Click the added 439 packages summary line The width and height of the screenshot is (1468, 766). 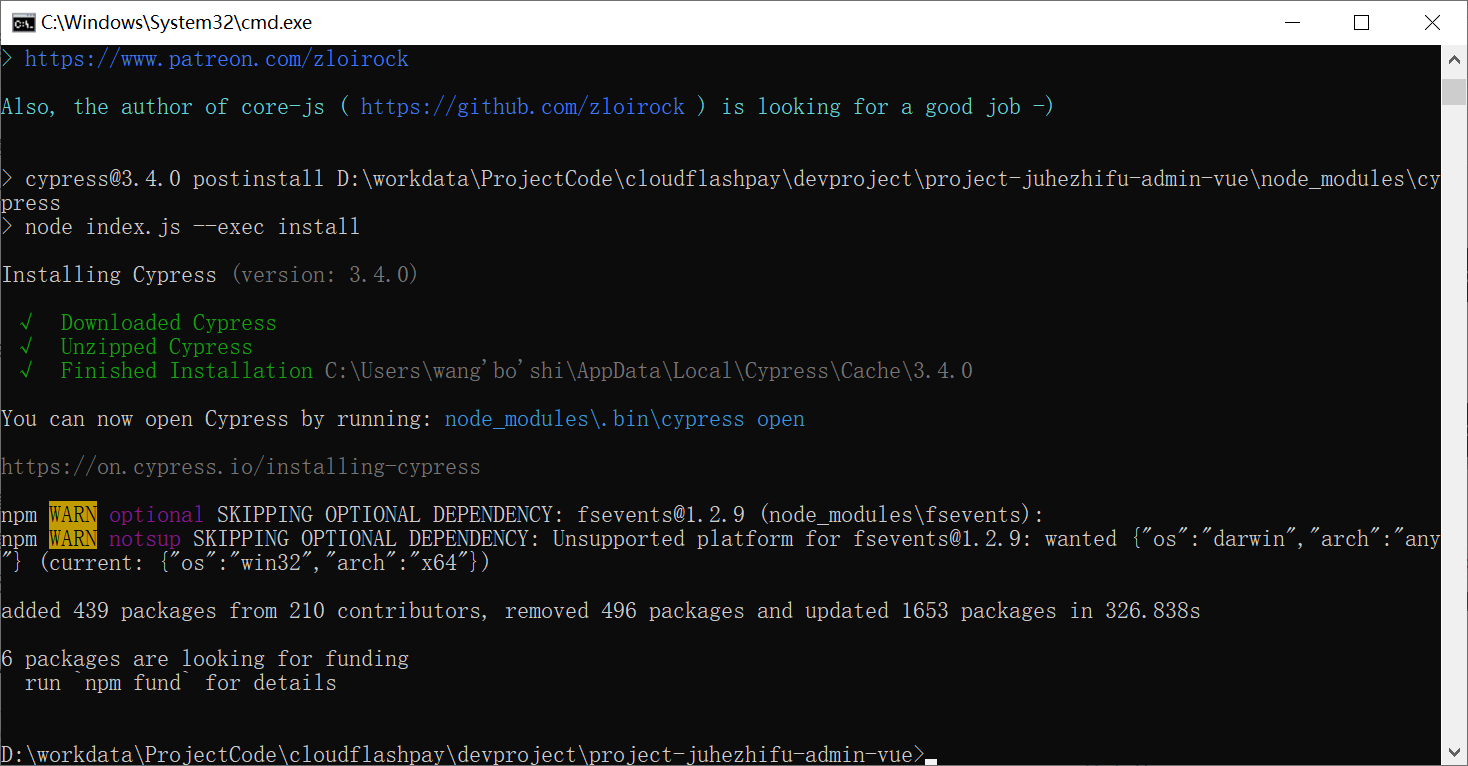[x=600, y=610]
